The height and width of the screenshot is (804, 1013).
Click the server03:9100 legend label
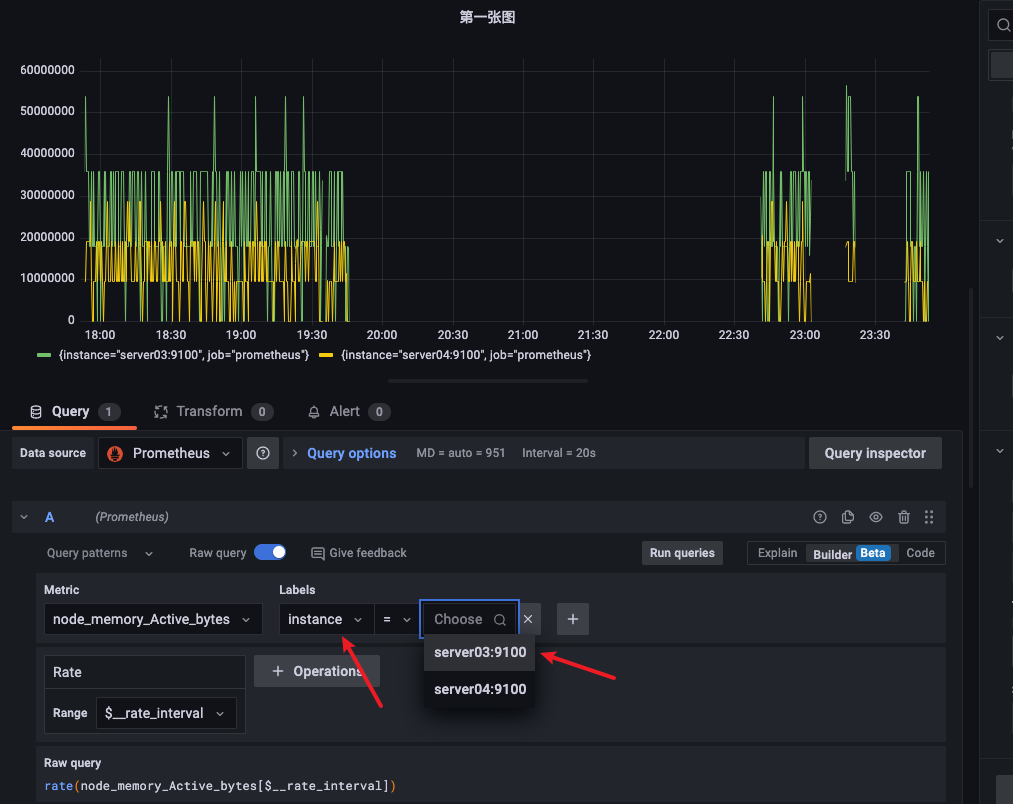(x=183, y=355)
